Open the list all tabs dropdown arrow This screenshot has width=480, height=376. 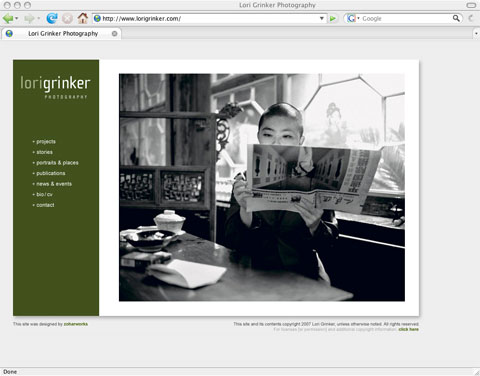point(476,33)
